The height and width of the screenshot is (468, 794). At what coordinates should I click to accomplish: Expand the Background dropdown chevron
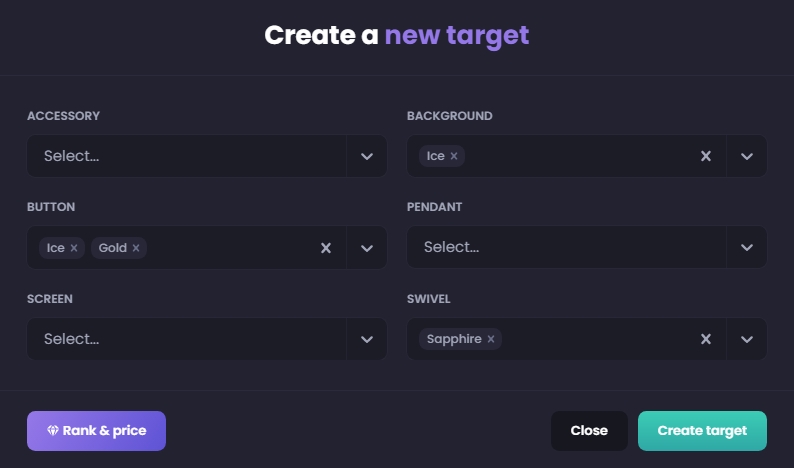[746, 156]
